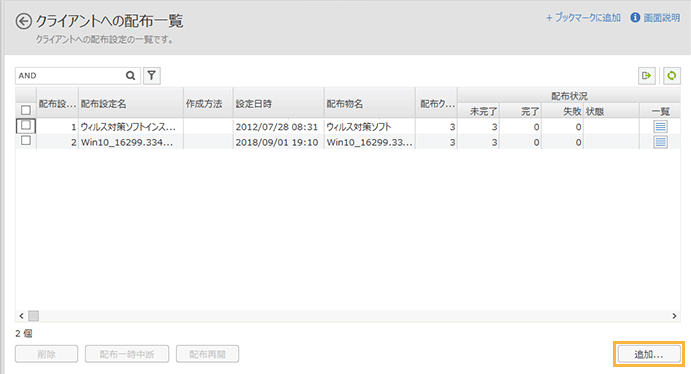Toggle the select-all header checkbox
This screenshot has width=691, height=374.
click(26, 110)
